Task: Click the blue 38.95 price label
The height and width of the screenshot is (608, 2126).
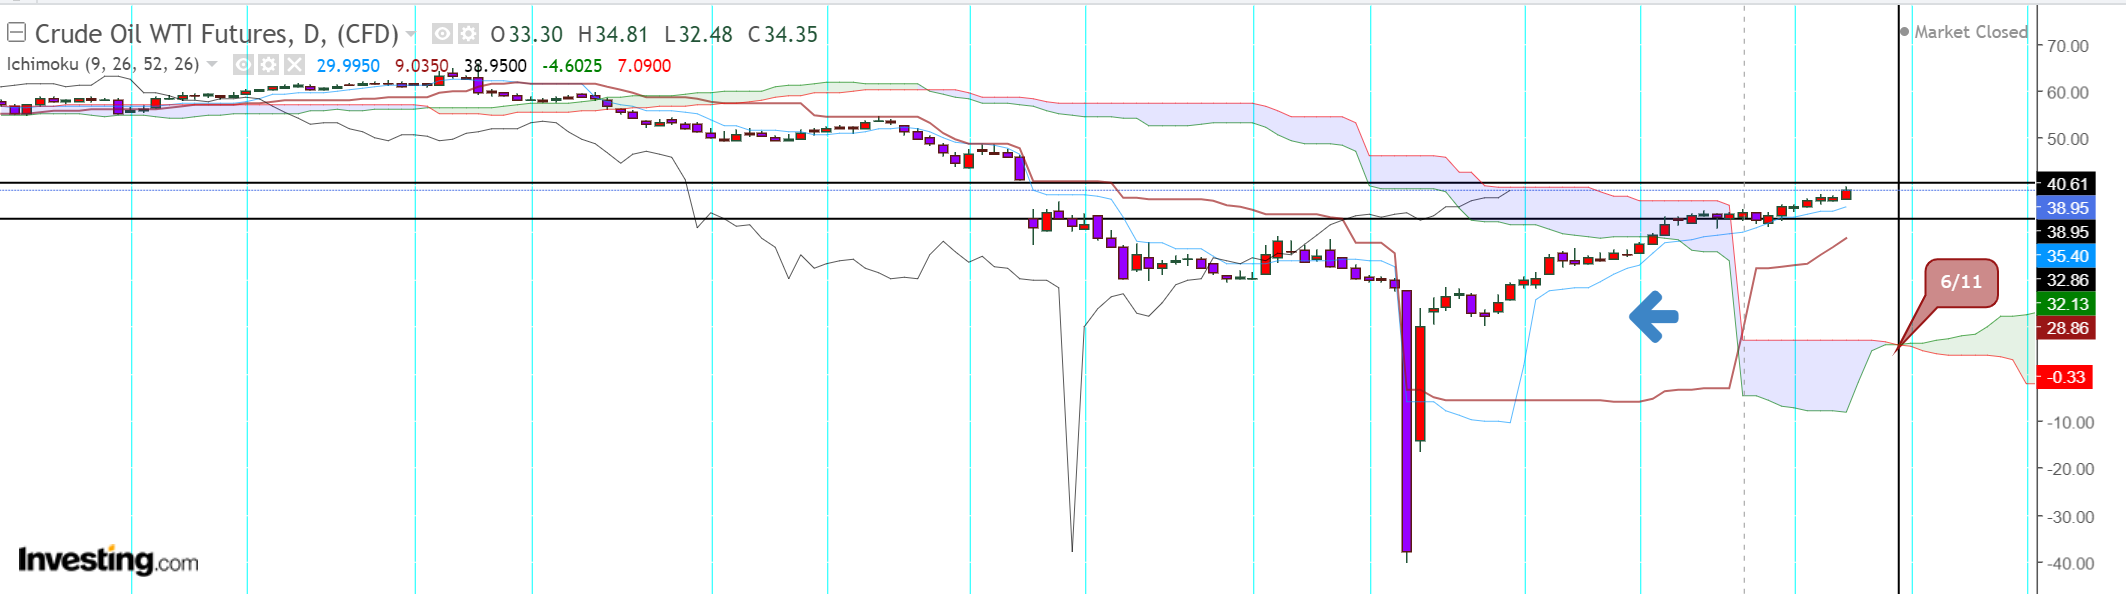Action: (2066, 208)
